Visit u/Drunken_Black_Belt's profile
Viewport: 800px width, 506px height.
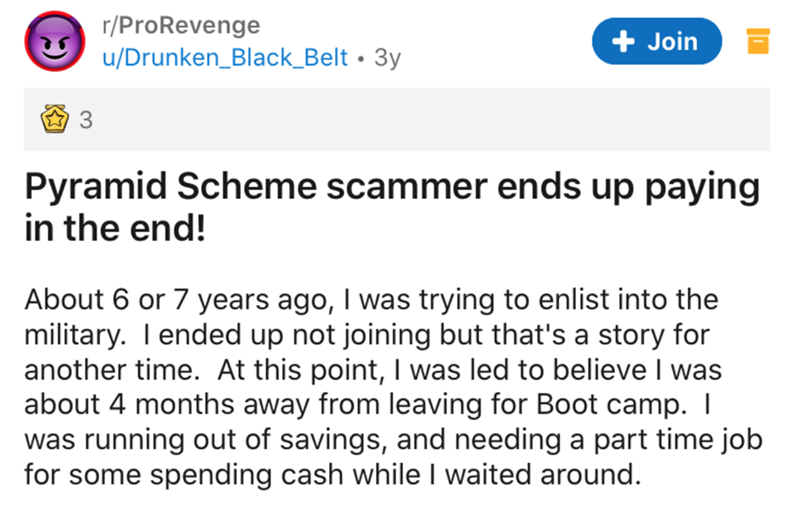click(224, 57)
